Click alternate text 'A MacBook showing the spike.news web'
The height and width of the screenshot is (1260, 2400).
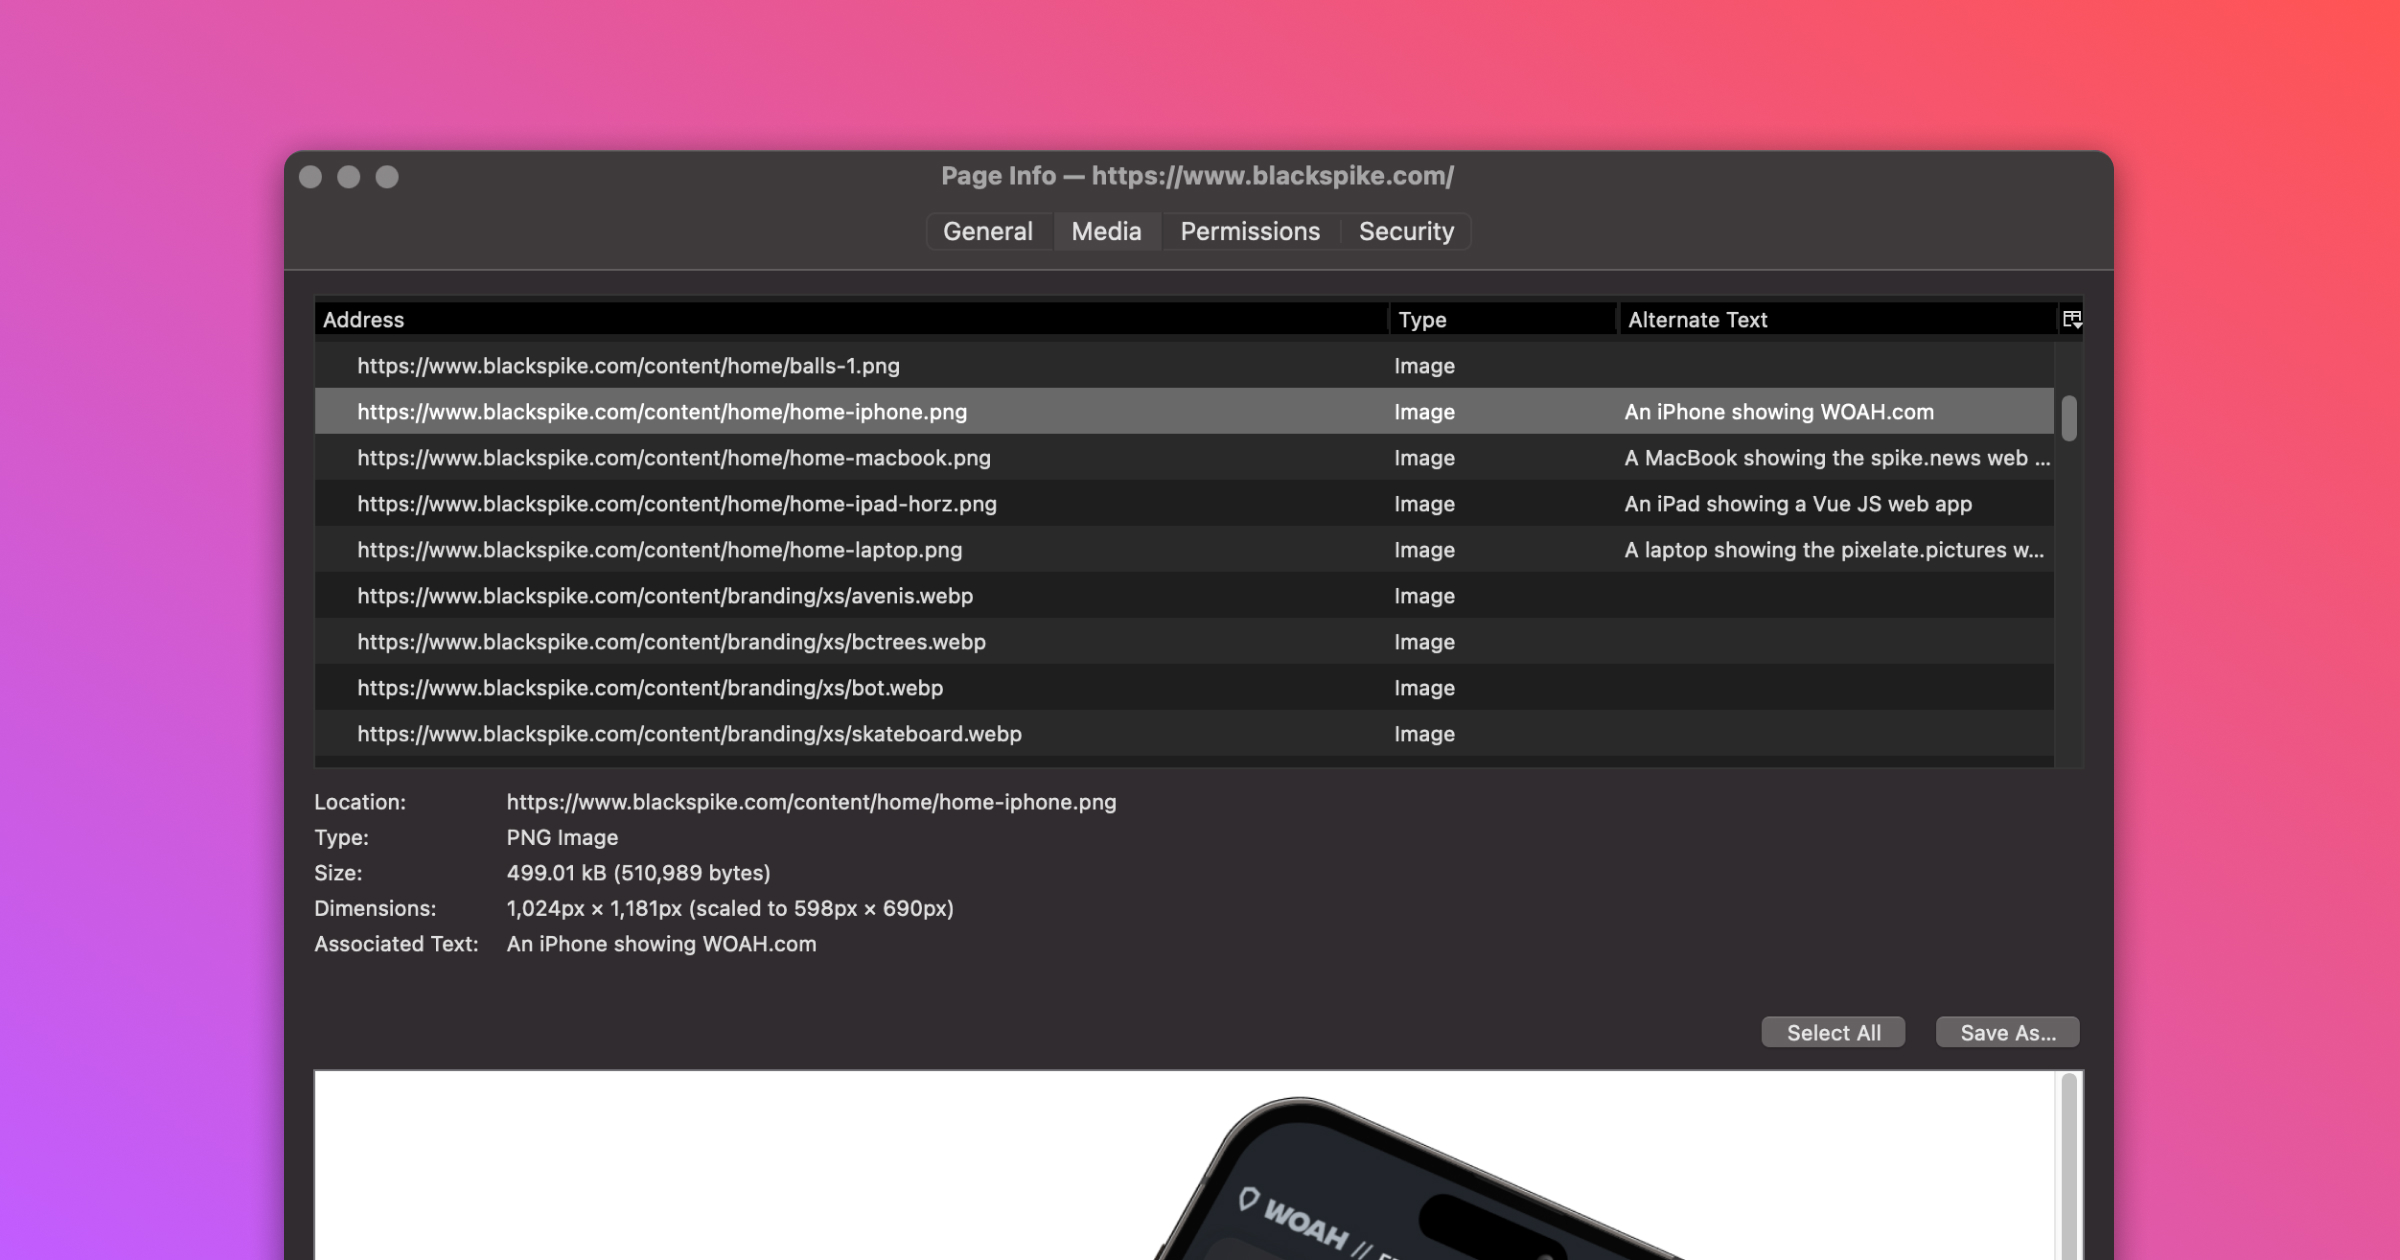point(1837,457)
